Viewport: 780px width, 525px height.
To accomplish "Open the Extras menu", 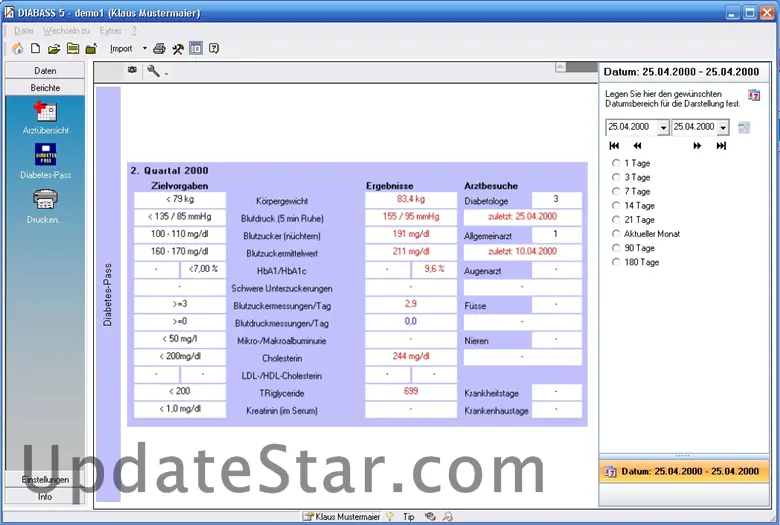I will click(x=110, y=31).
